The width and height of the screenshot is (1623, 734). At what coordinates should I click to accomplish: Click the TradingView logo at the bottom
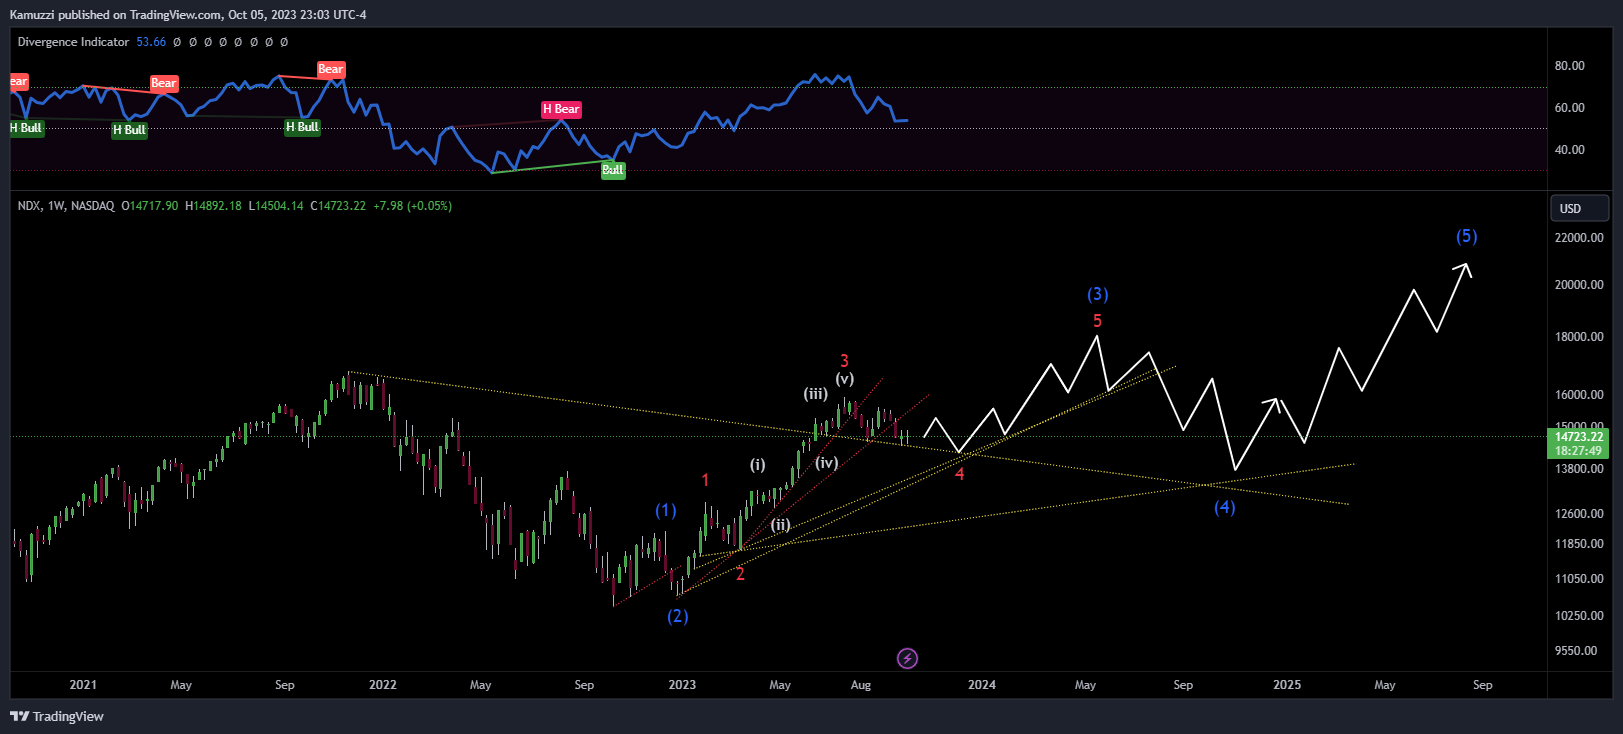[x=57, y=716]
